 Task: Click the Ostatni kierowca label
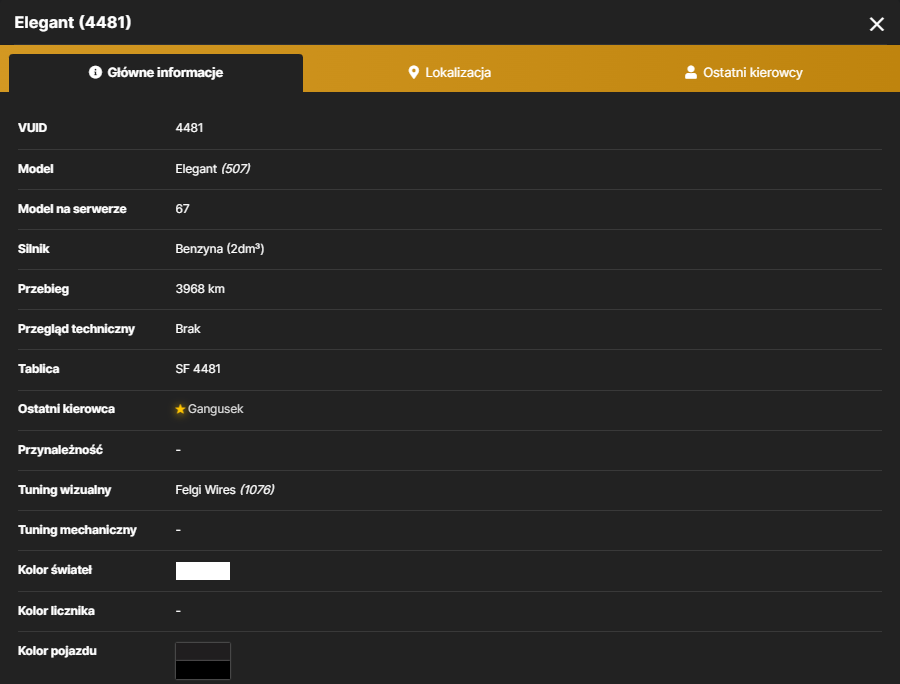[x=67, y=409]
